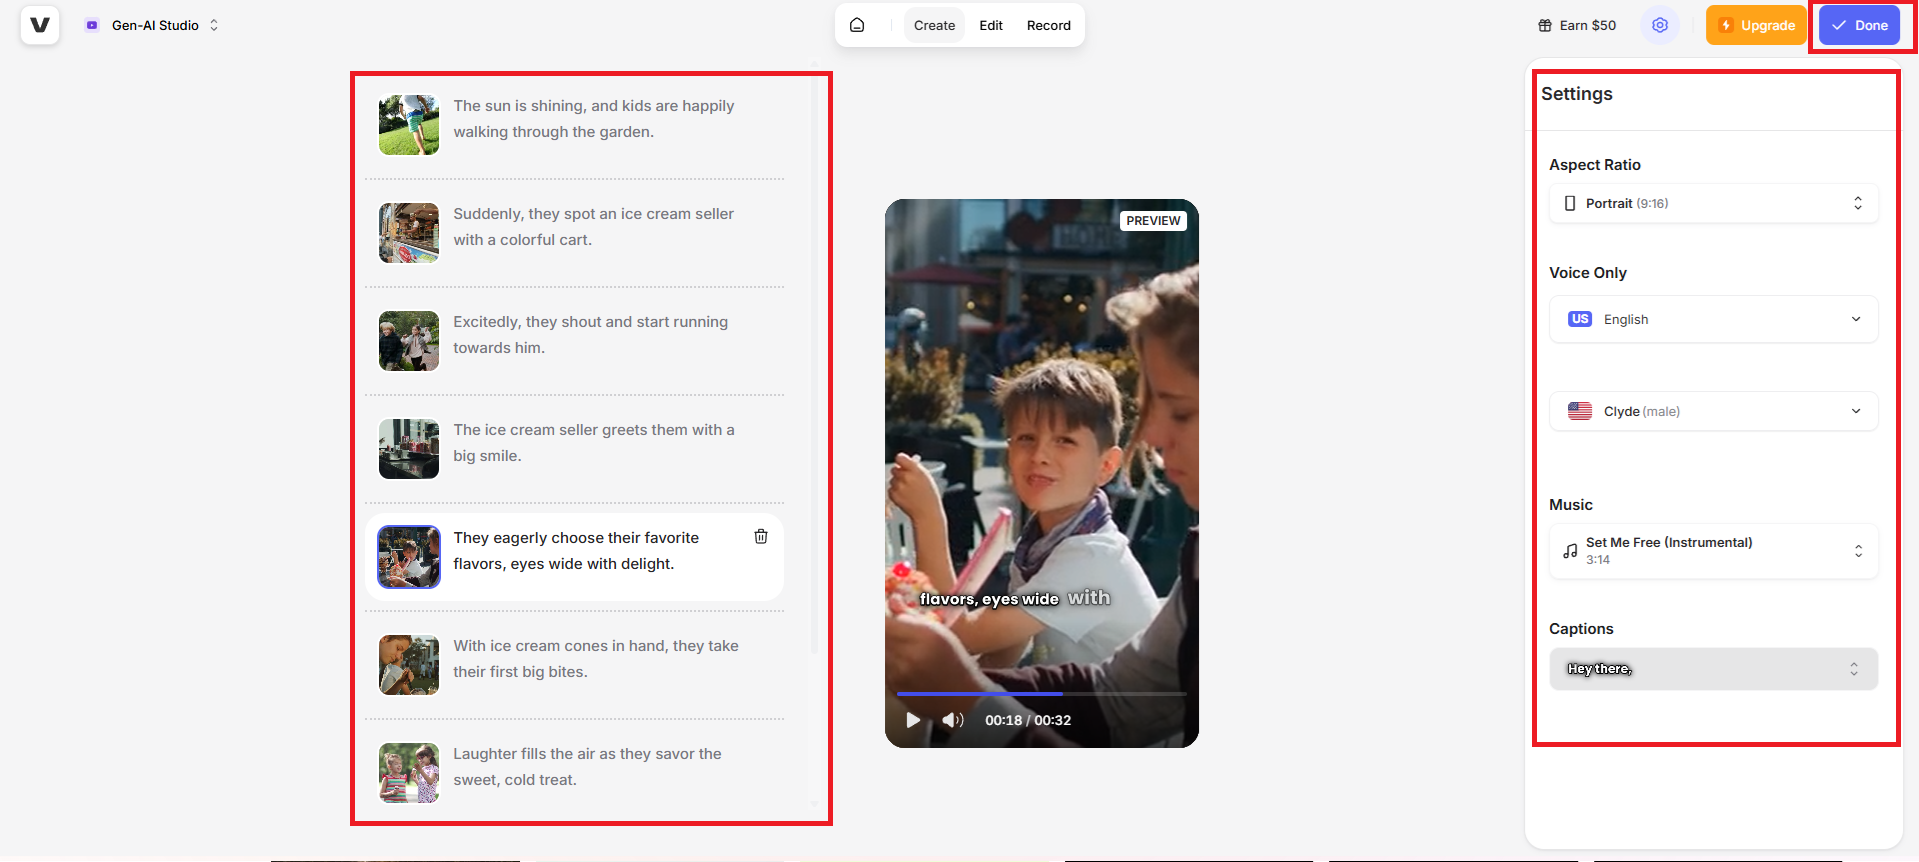Click the home icon in top toolbar

pos(857,25)
